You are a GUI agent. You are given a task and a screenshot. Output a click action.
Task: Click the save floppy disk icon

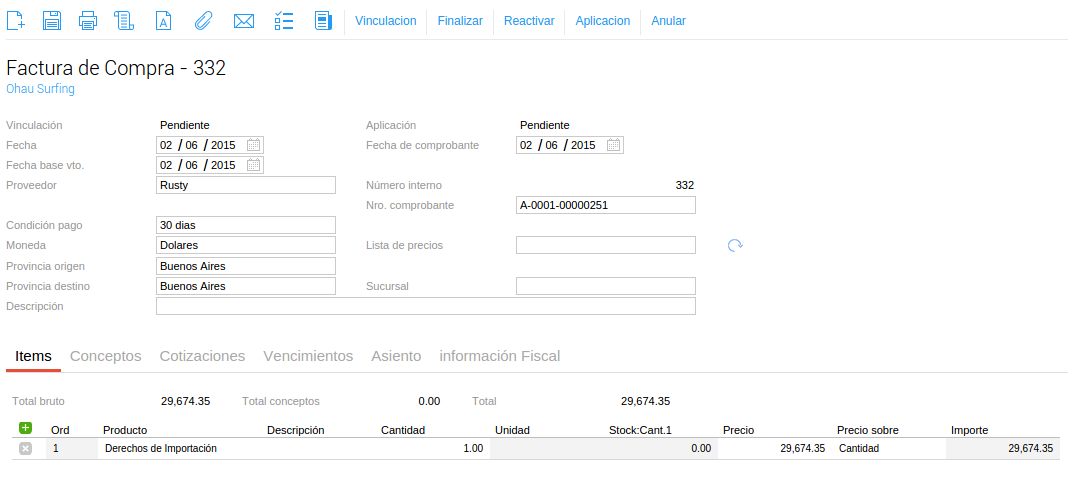coord(52,20)
